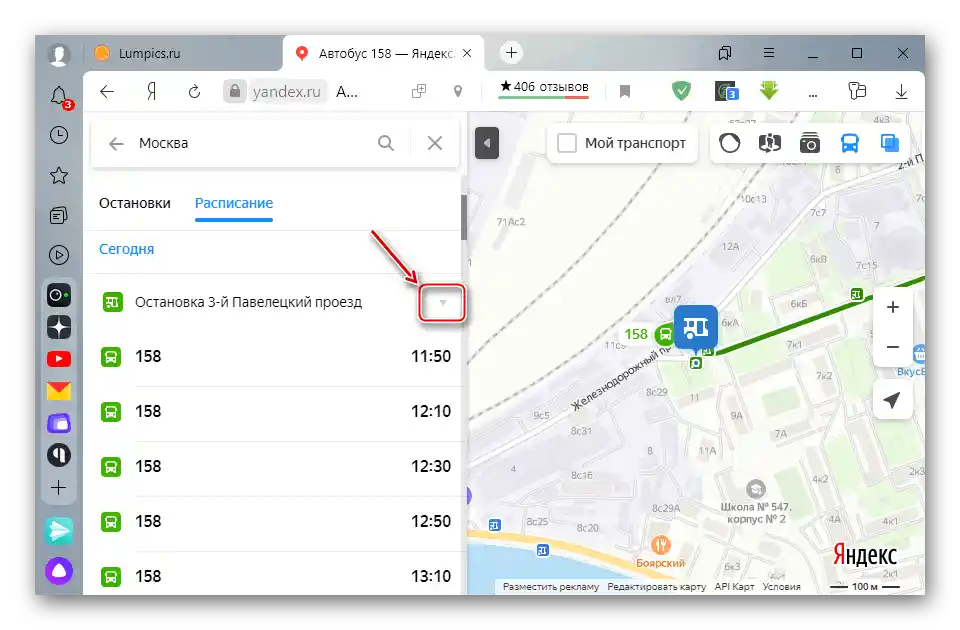Toggle public transport bus layer
This screenshot has width=960, height=630.
[850, 143]
